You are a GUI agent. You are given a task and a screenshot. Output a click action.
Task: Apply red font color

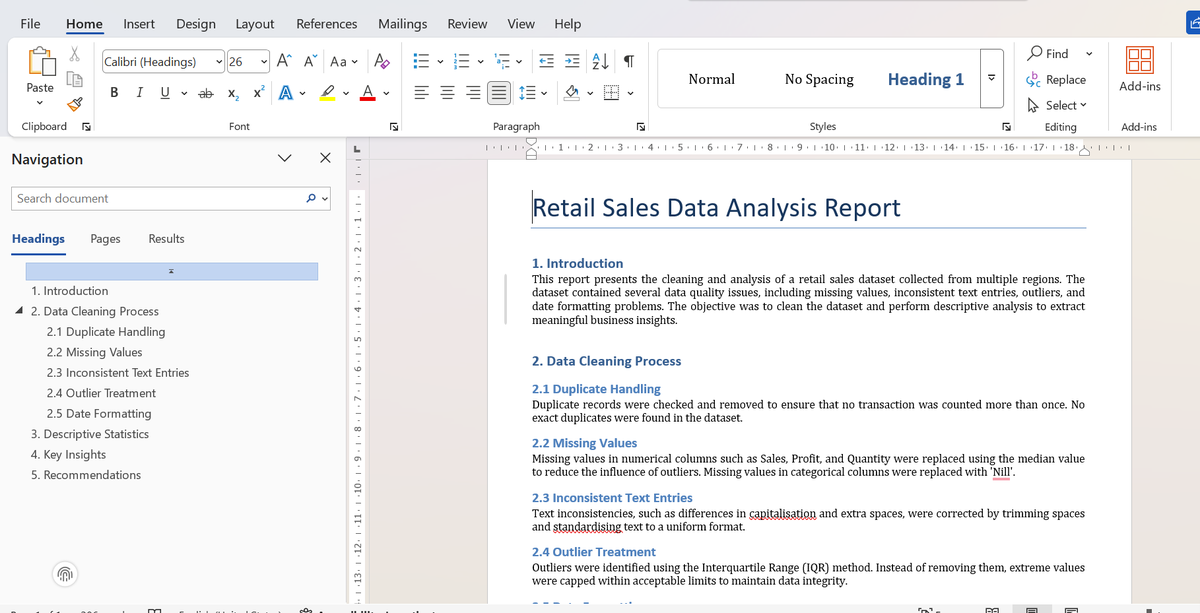point(367,92)
